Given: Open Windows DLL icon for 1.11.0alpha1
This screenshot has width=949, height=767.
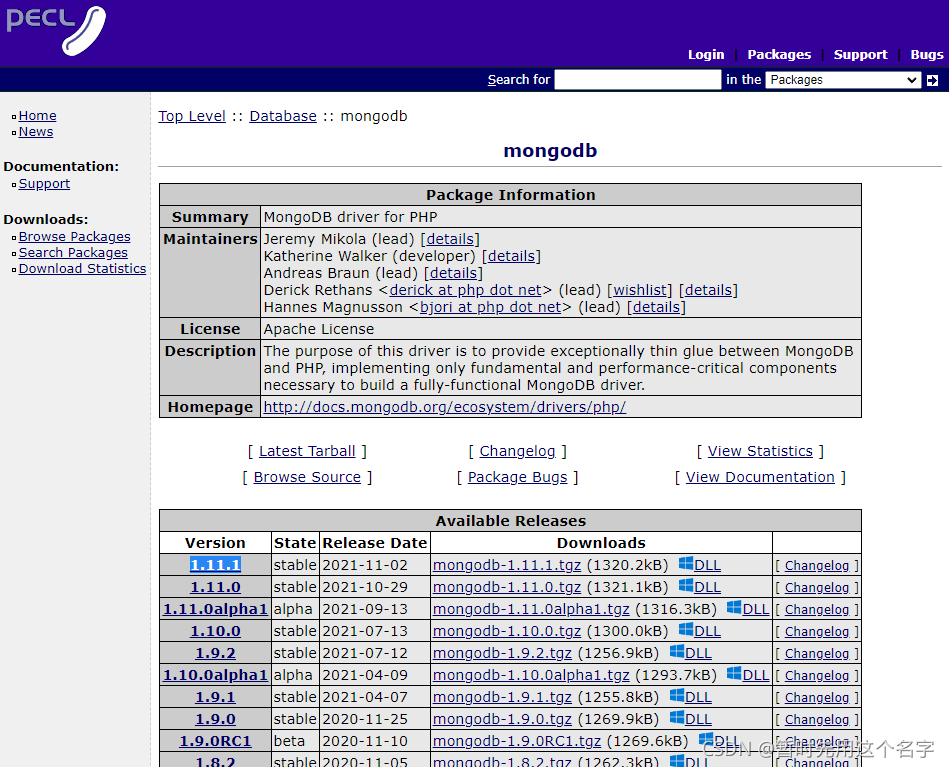Looking at the screenshot, I should [x=734, y=607].
